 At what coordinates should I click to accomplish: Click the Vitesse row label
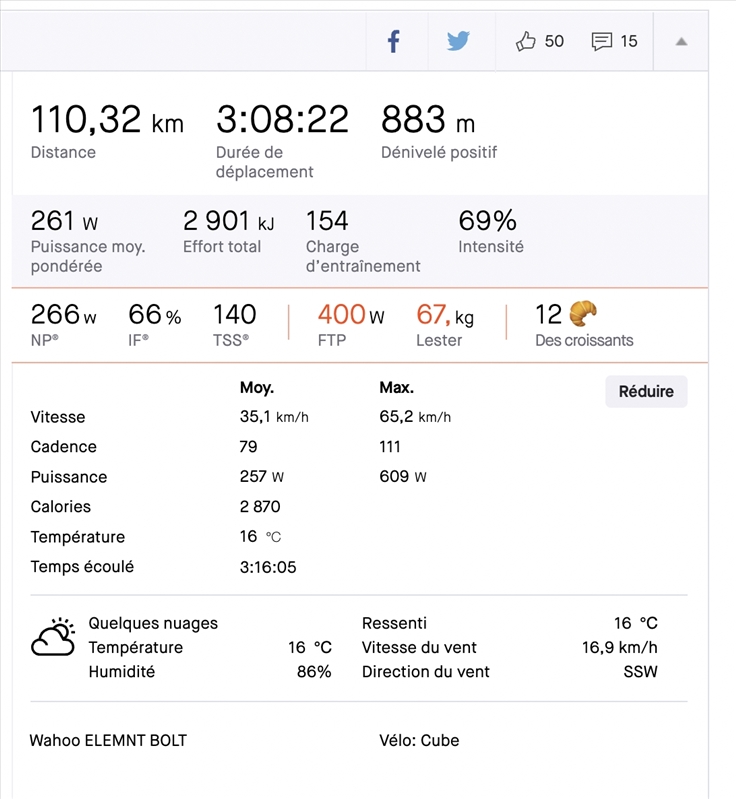[x=58, y=417]
